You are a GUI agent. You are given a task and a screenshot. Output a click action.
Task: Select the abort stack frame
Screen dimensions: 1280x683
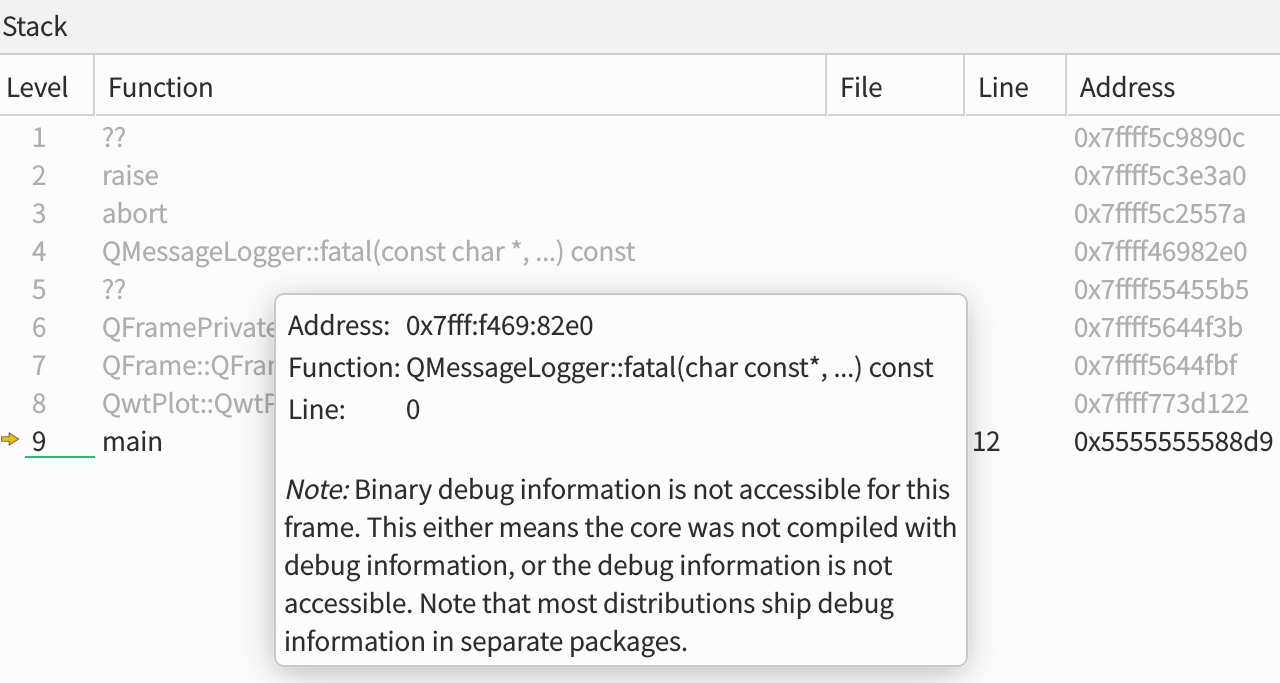[x=134, y=214]
